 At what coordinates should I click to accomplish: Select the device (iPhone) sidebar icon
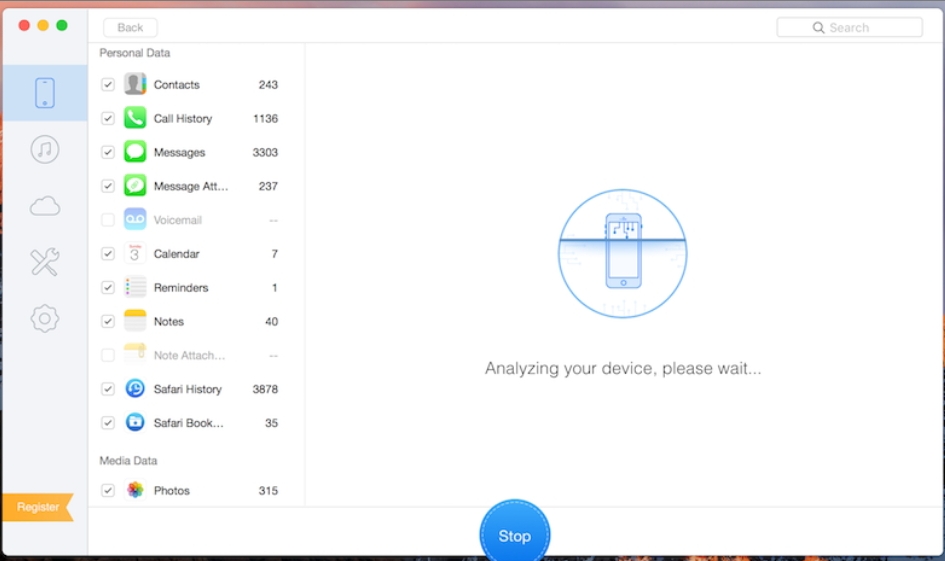[x=45, y=93]
